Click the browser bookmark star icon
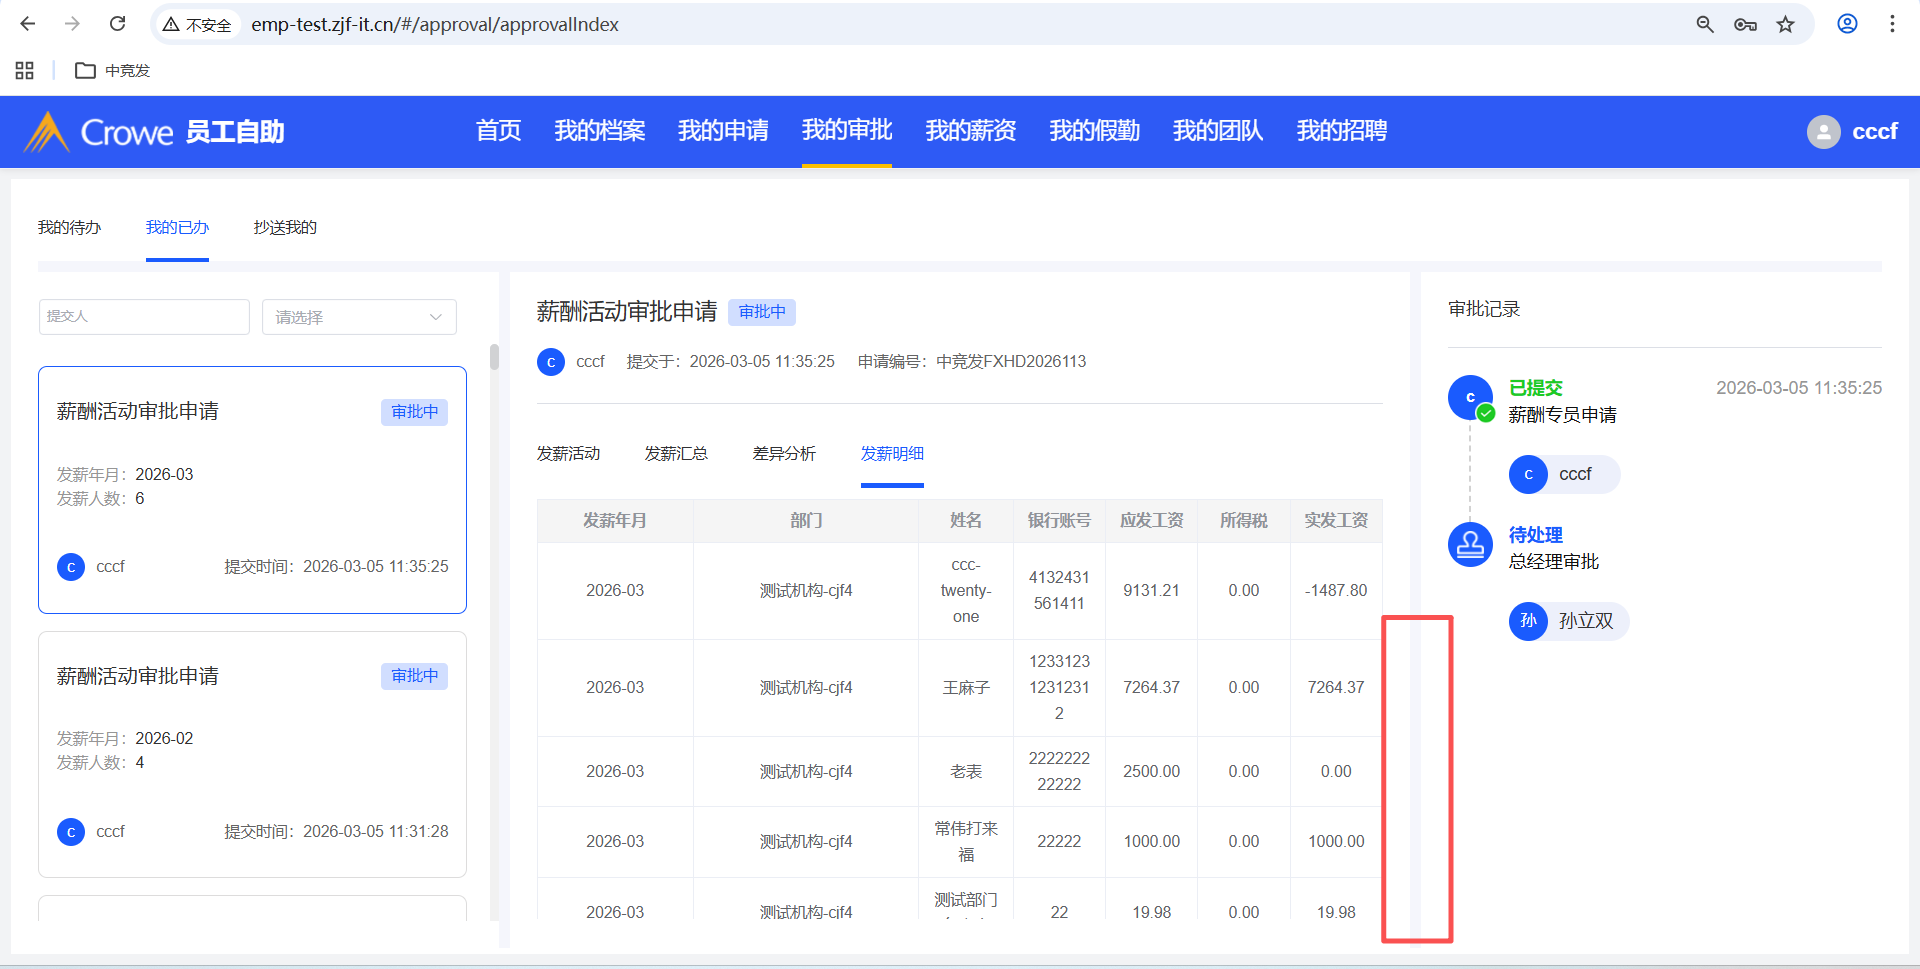The image size is (1920, 969). [1785, 25]
